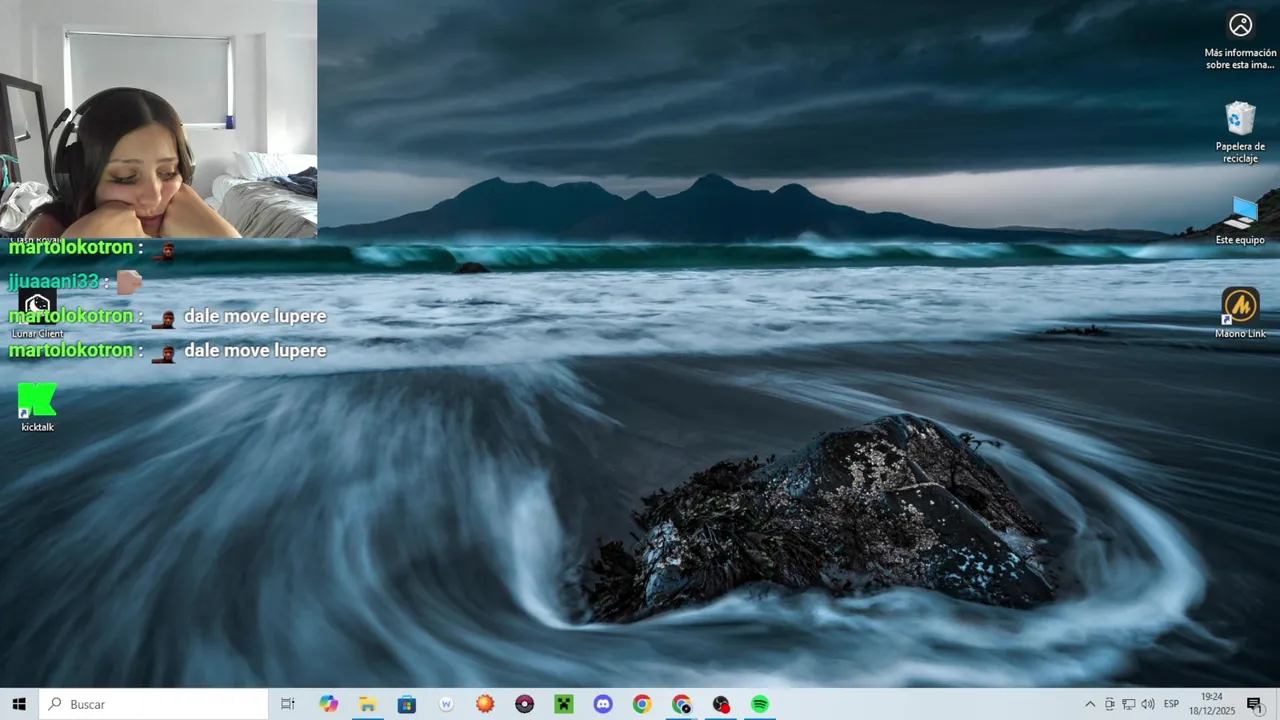1280x720 pixels.
Task: Open the orange sun-shaped taskbar app
Action: 485,704
